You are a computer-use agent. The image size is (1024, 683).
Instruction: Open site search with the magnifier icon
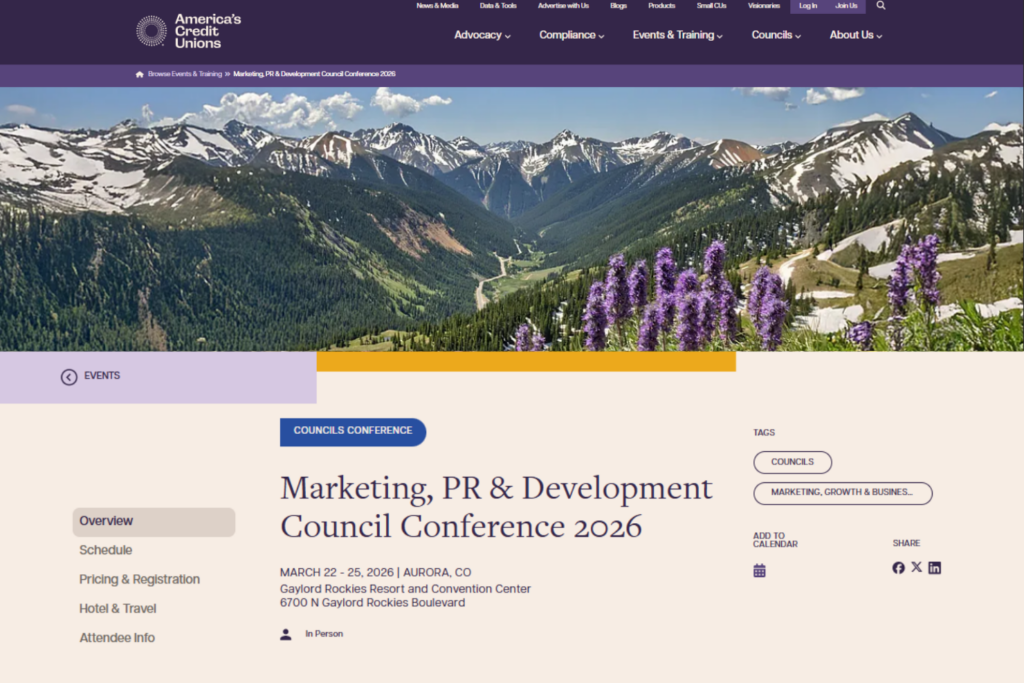coord(880,6)
